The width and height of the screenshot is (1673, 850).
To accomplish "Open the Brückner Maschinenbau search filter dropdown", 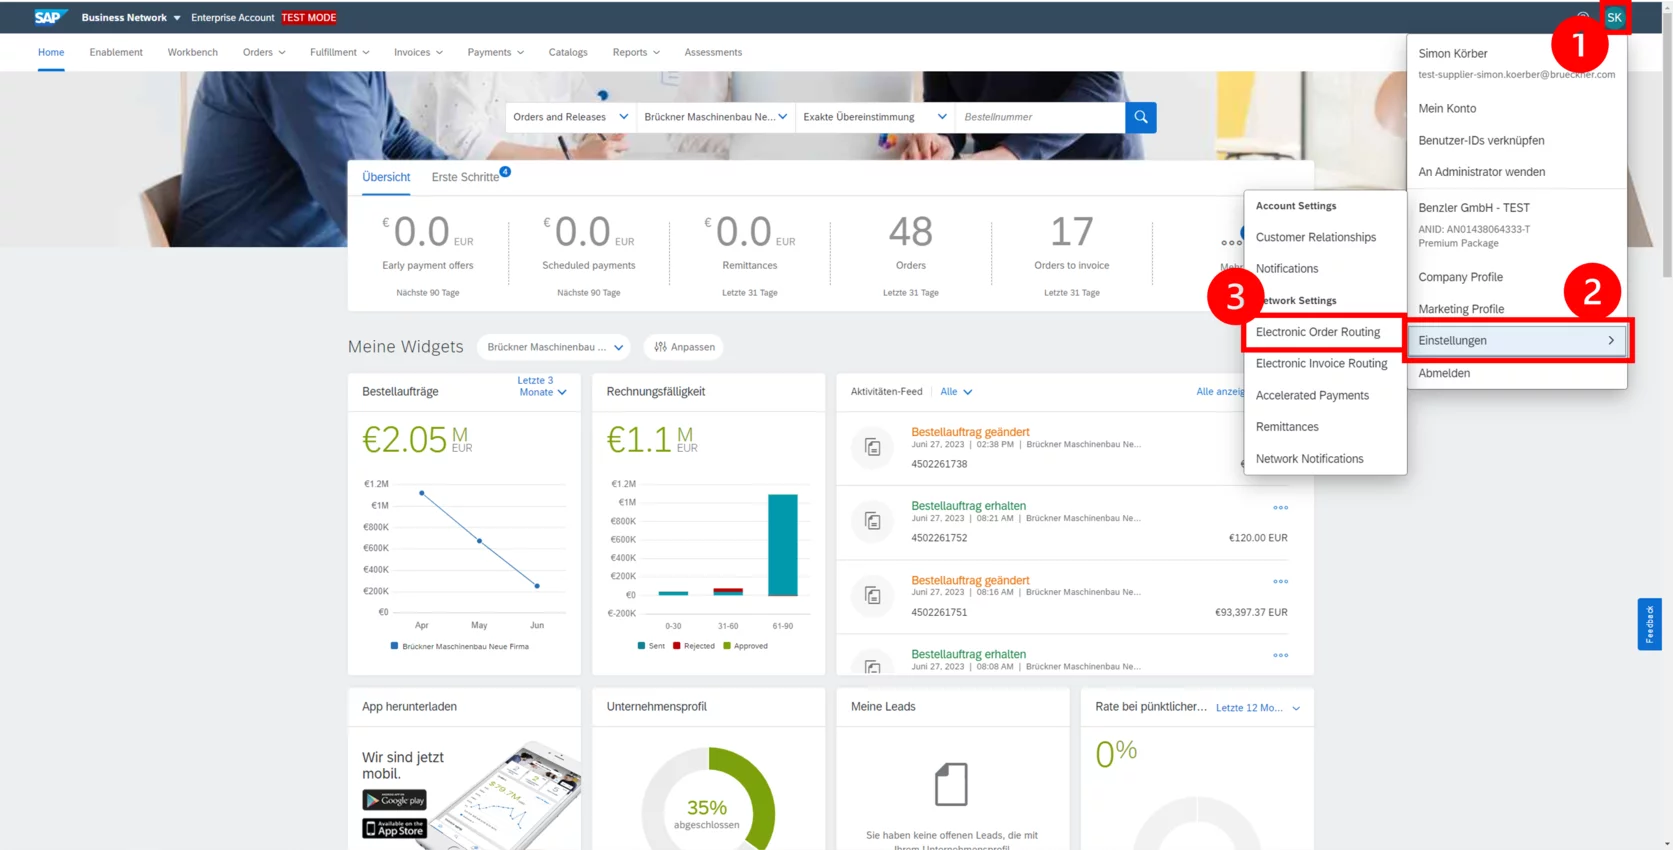I will pos(715,117).
